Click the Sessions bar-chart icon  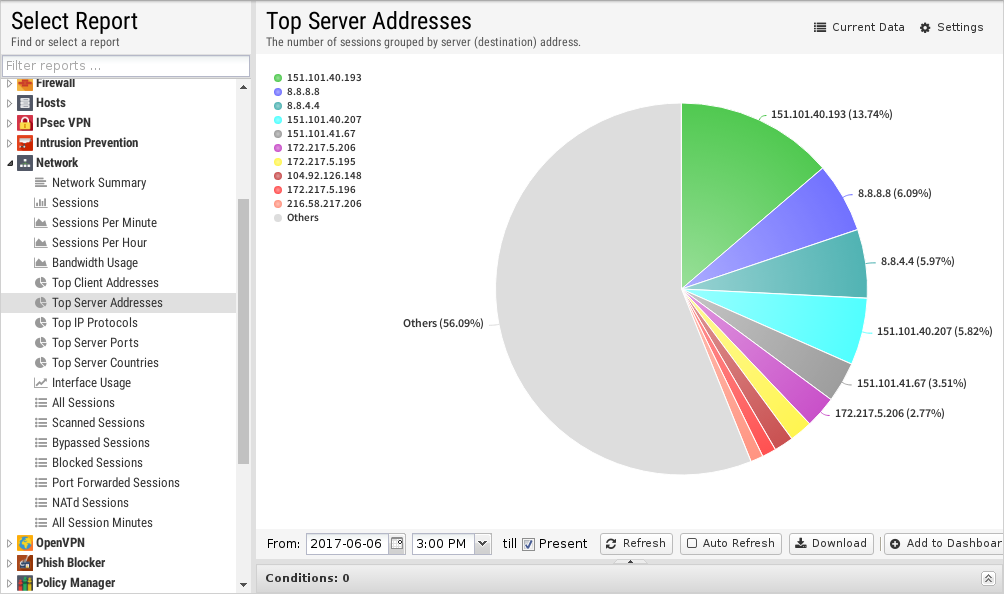click(x=40, y=203)
